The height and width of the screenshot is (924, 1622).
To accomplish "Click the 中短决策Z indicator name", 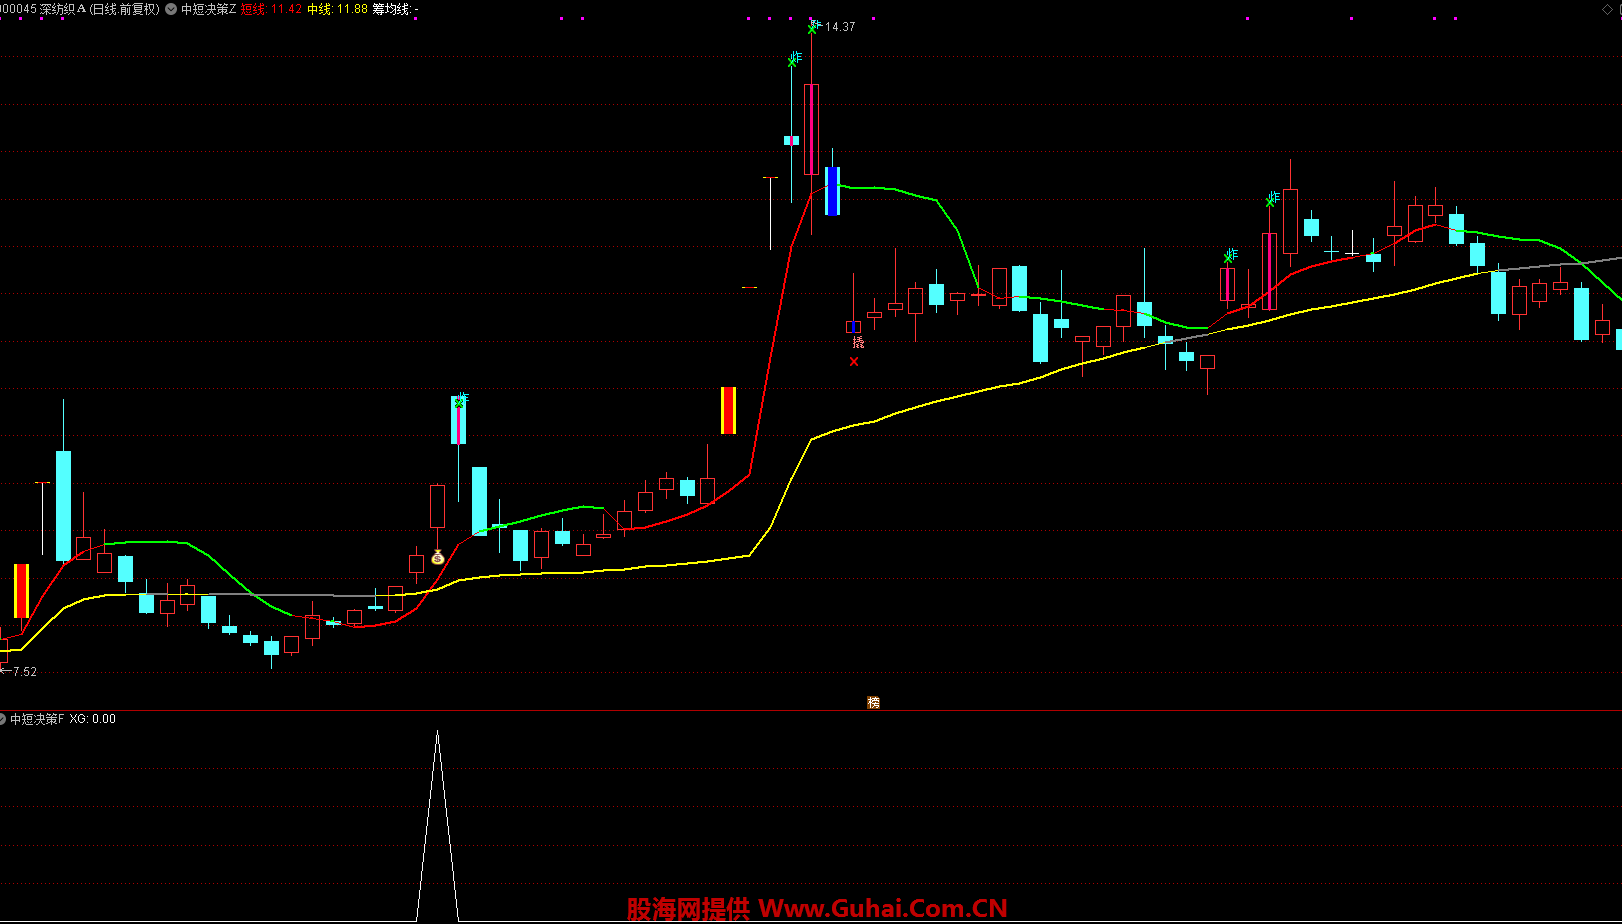I will pyautogui.click(x=208, y=9).
